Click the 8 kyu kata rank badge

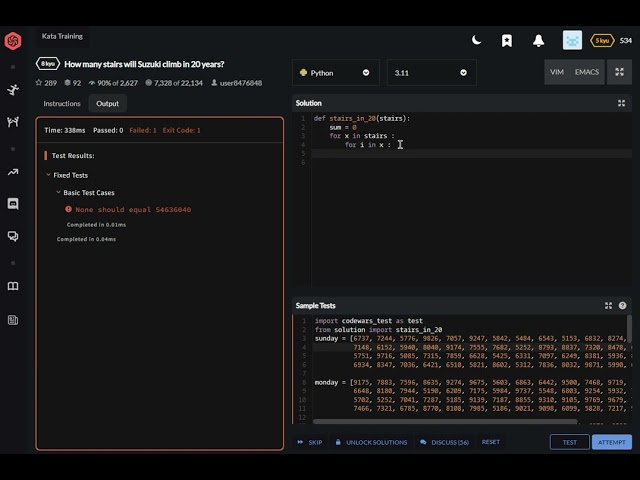click(x=48, y=64)
